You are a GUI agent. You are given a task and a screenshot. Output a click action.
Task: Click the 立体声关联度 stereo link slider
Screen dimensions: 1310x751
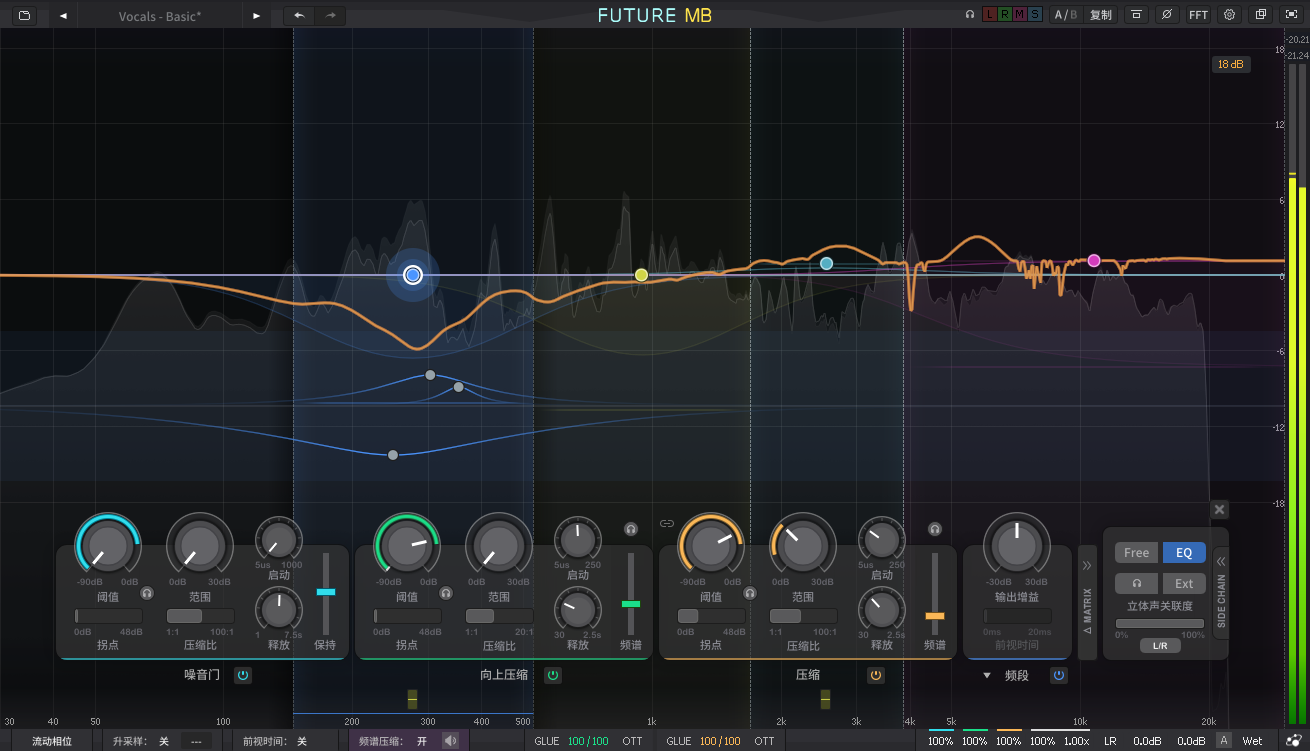[x=1160, y=624]
